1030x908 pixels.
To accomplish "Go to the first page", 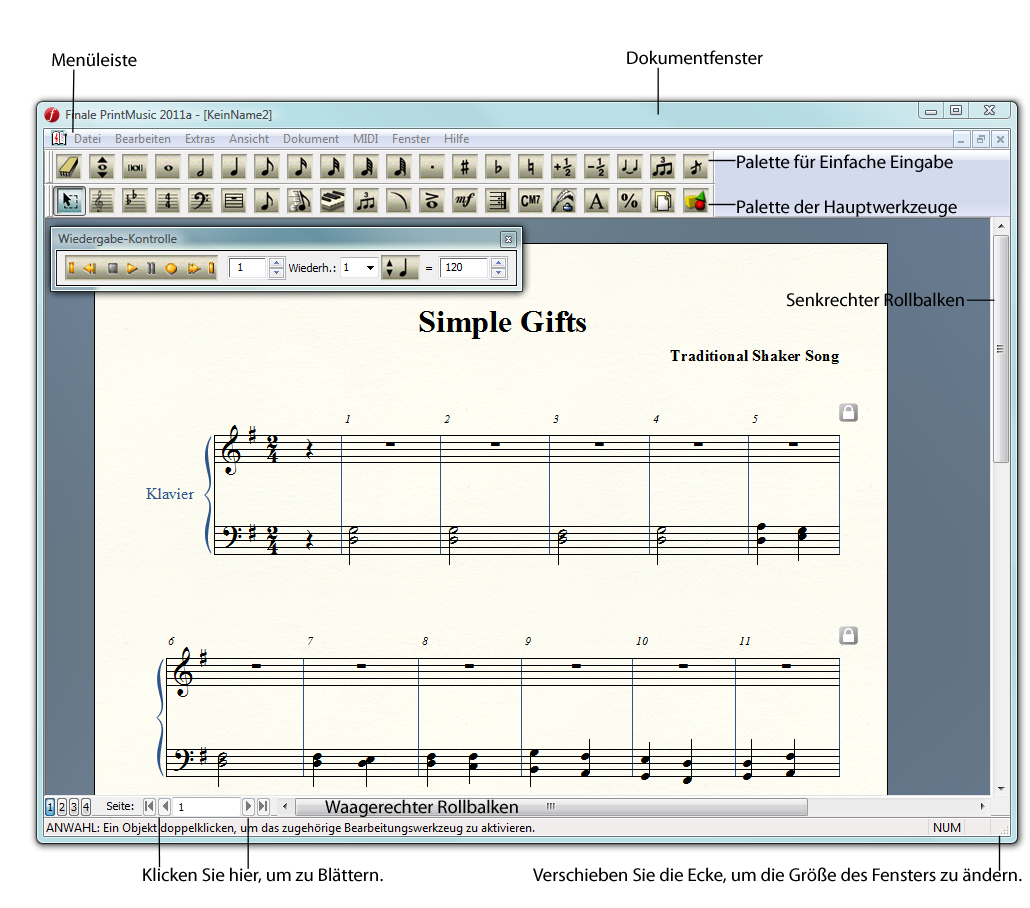I will coord(150,806).
